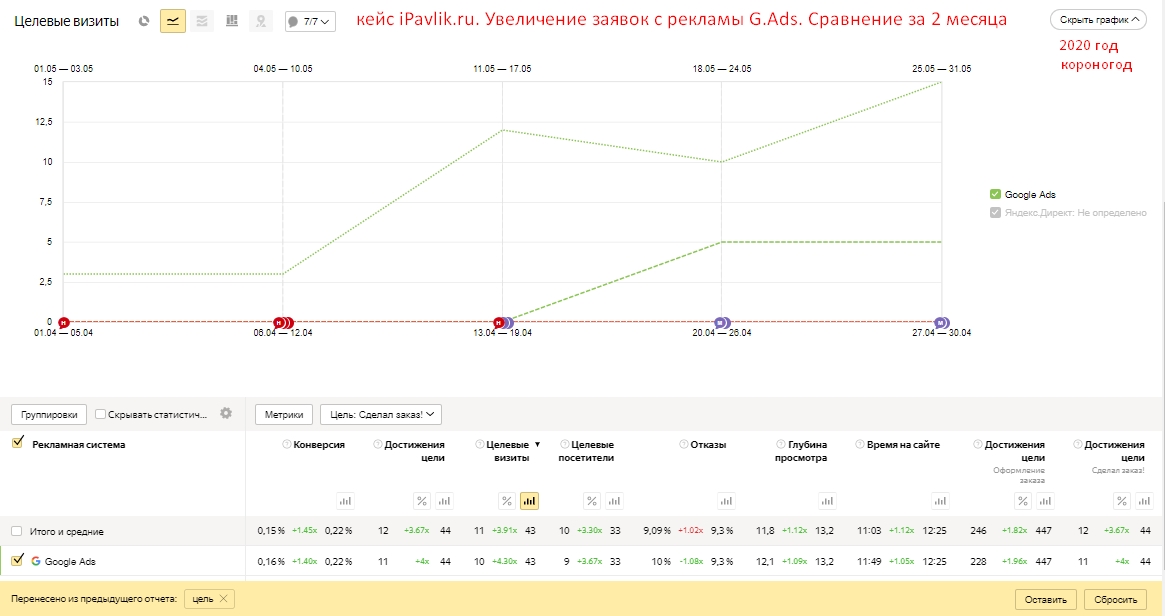1165x616 pixels.
Task: Click the active Целевые визиты graph icon
Action: tap(529, 501)
